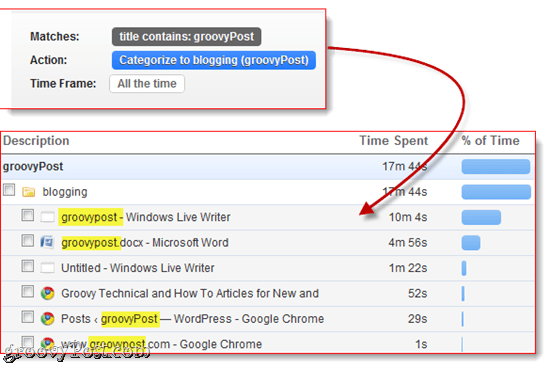Viewport: 550px width, 368px height.
Task: Click the 'Matches:' label
Action: click(55, 36)
